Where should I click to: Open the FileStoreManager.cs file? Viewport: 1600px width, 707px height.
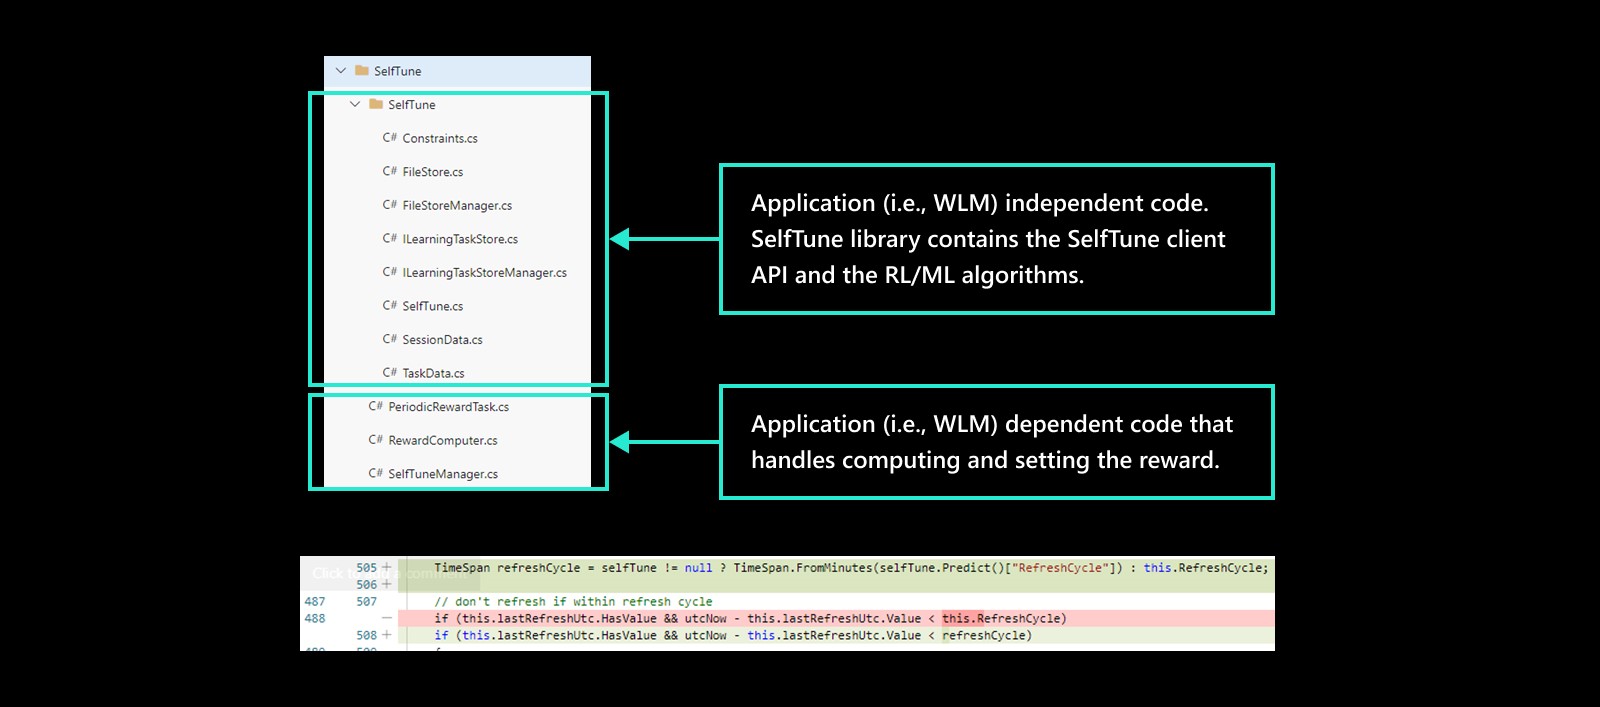tap(456, 206)
